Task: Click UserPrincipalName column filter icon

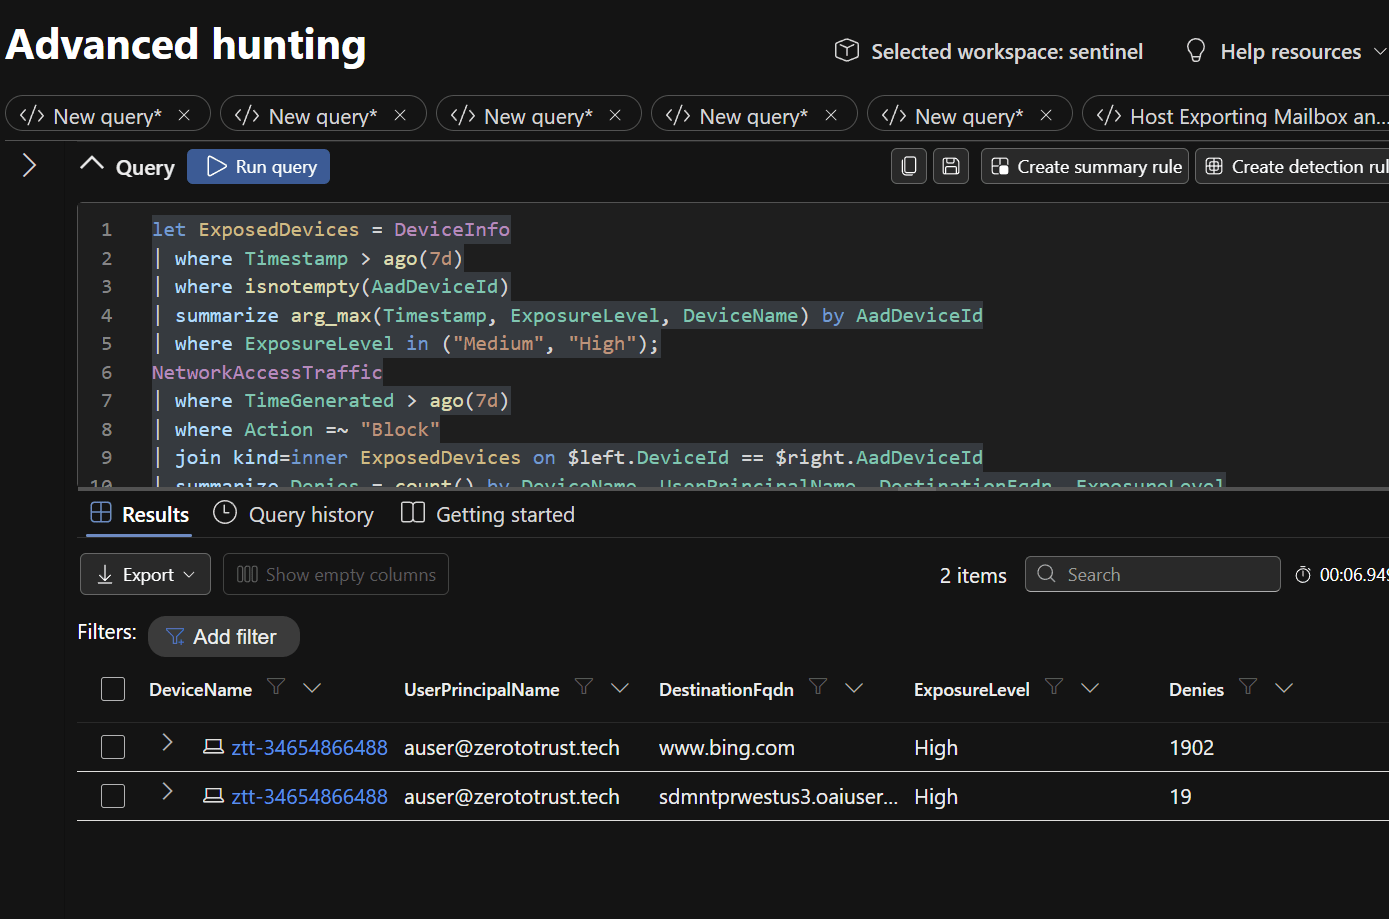Action: pyautogui.click(x=584, y=686)
